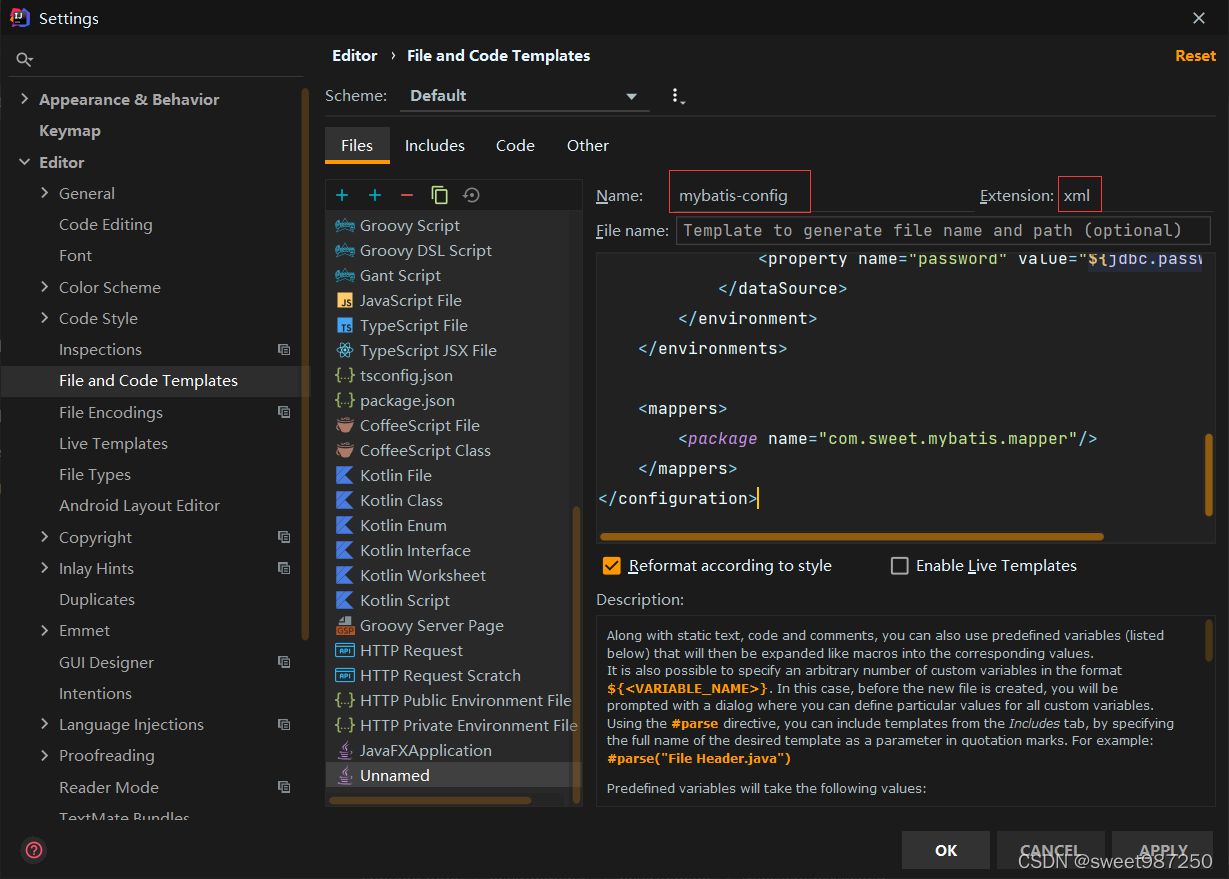Click the Copy Template icon
The image size is (1229, 879).
click(439, 195)
